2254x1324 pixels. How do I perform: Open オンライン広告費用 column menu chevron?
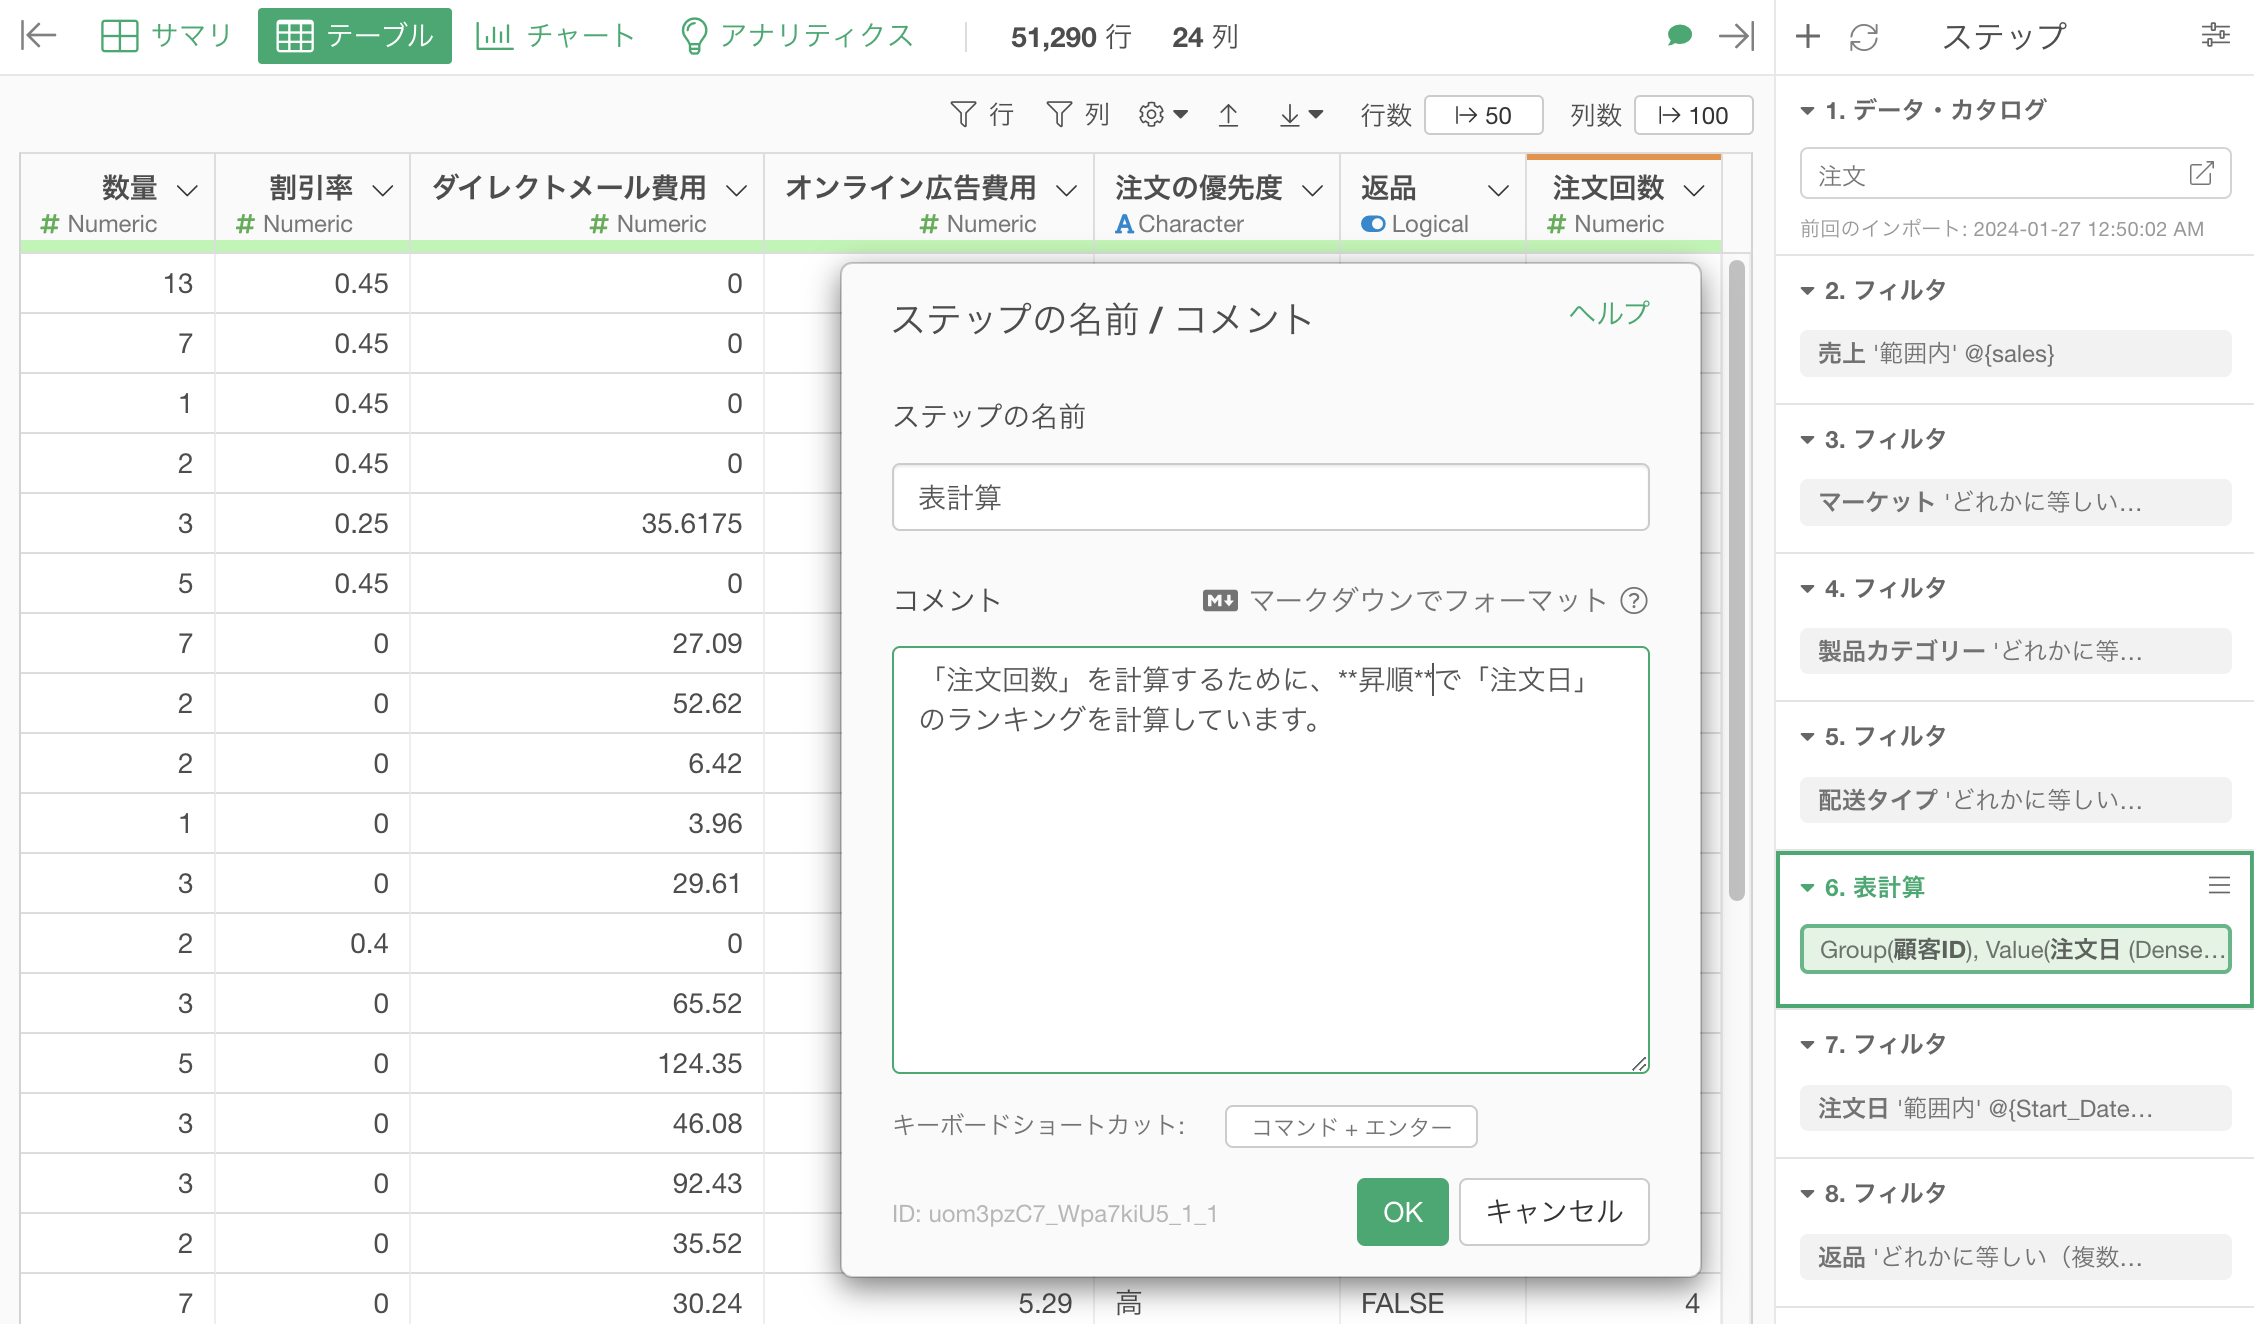[1067, 189]
